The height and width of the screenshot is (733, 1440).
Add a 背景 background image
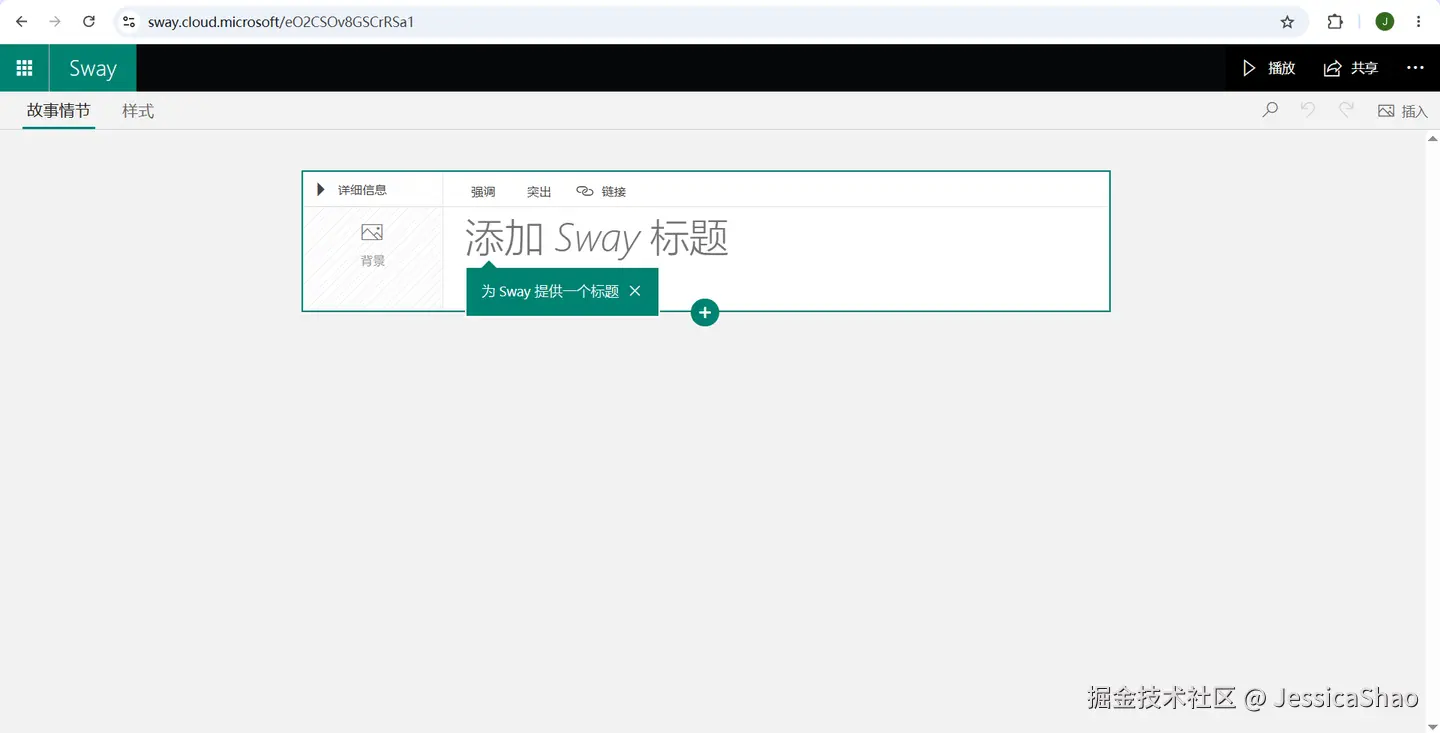[373, 246]
